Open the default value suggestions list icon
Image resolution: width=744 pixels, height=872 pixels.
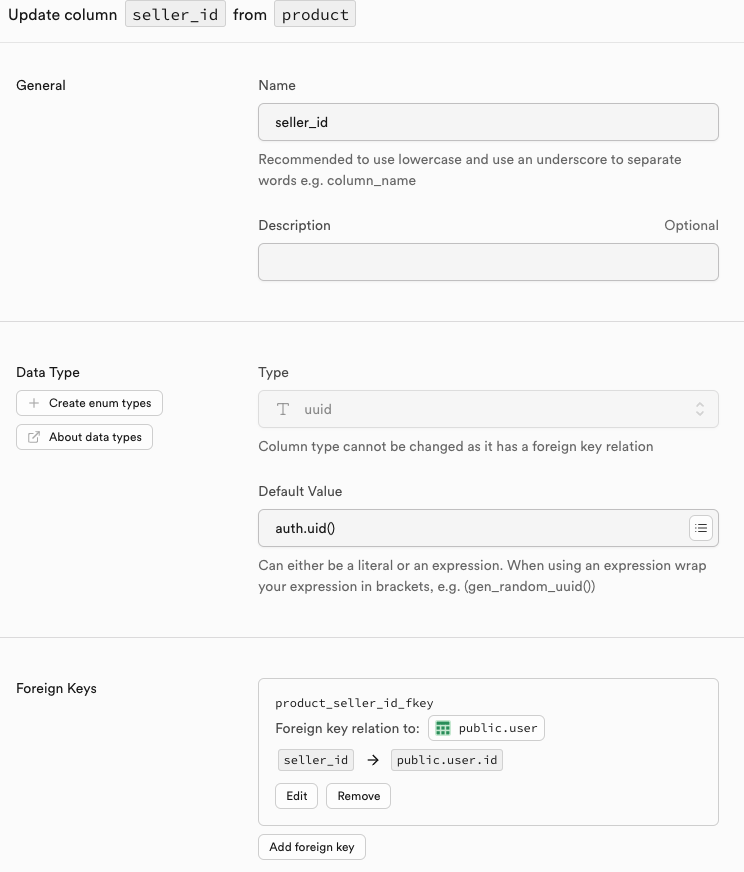coord(701,527)
